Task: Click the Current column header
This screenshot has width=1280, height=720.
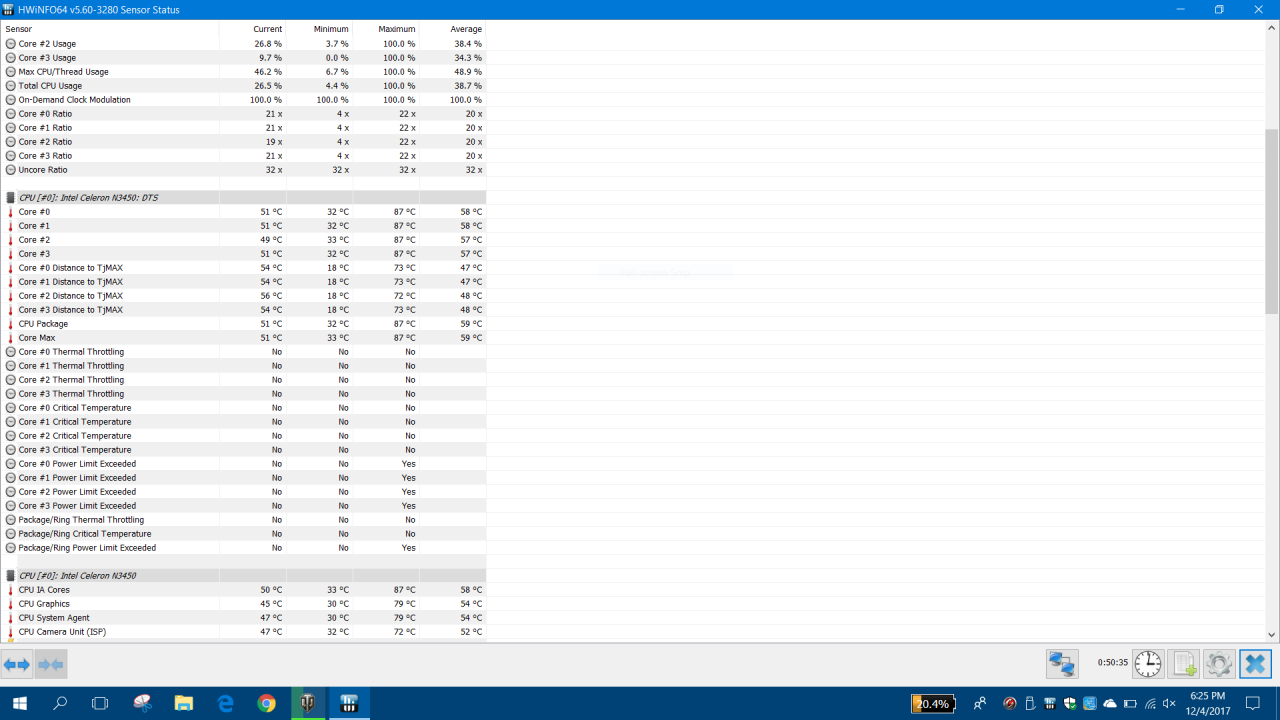Action: pyautogui.click(x=253, y=29)
